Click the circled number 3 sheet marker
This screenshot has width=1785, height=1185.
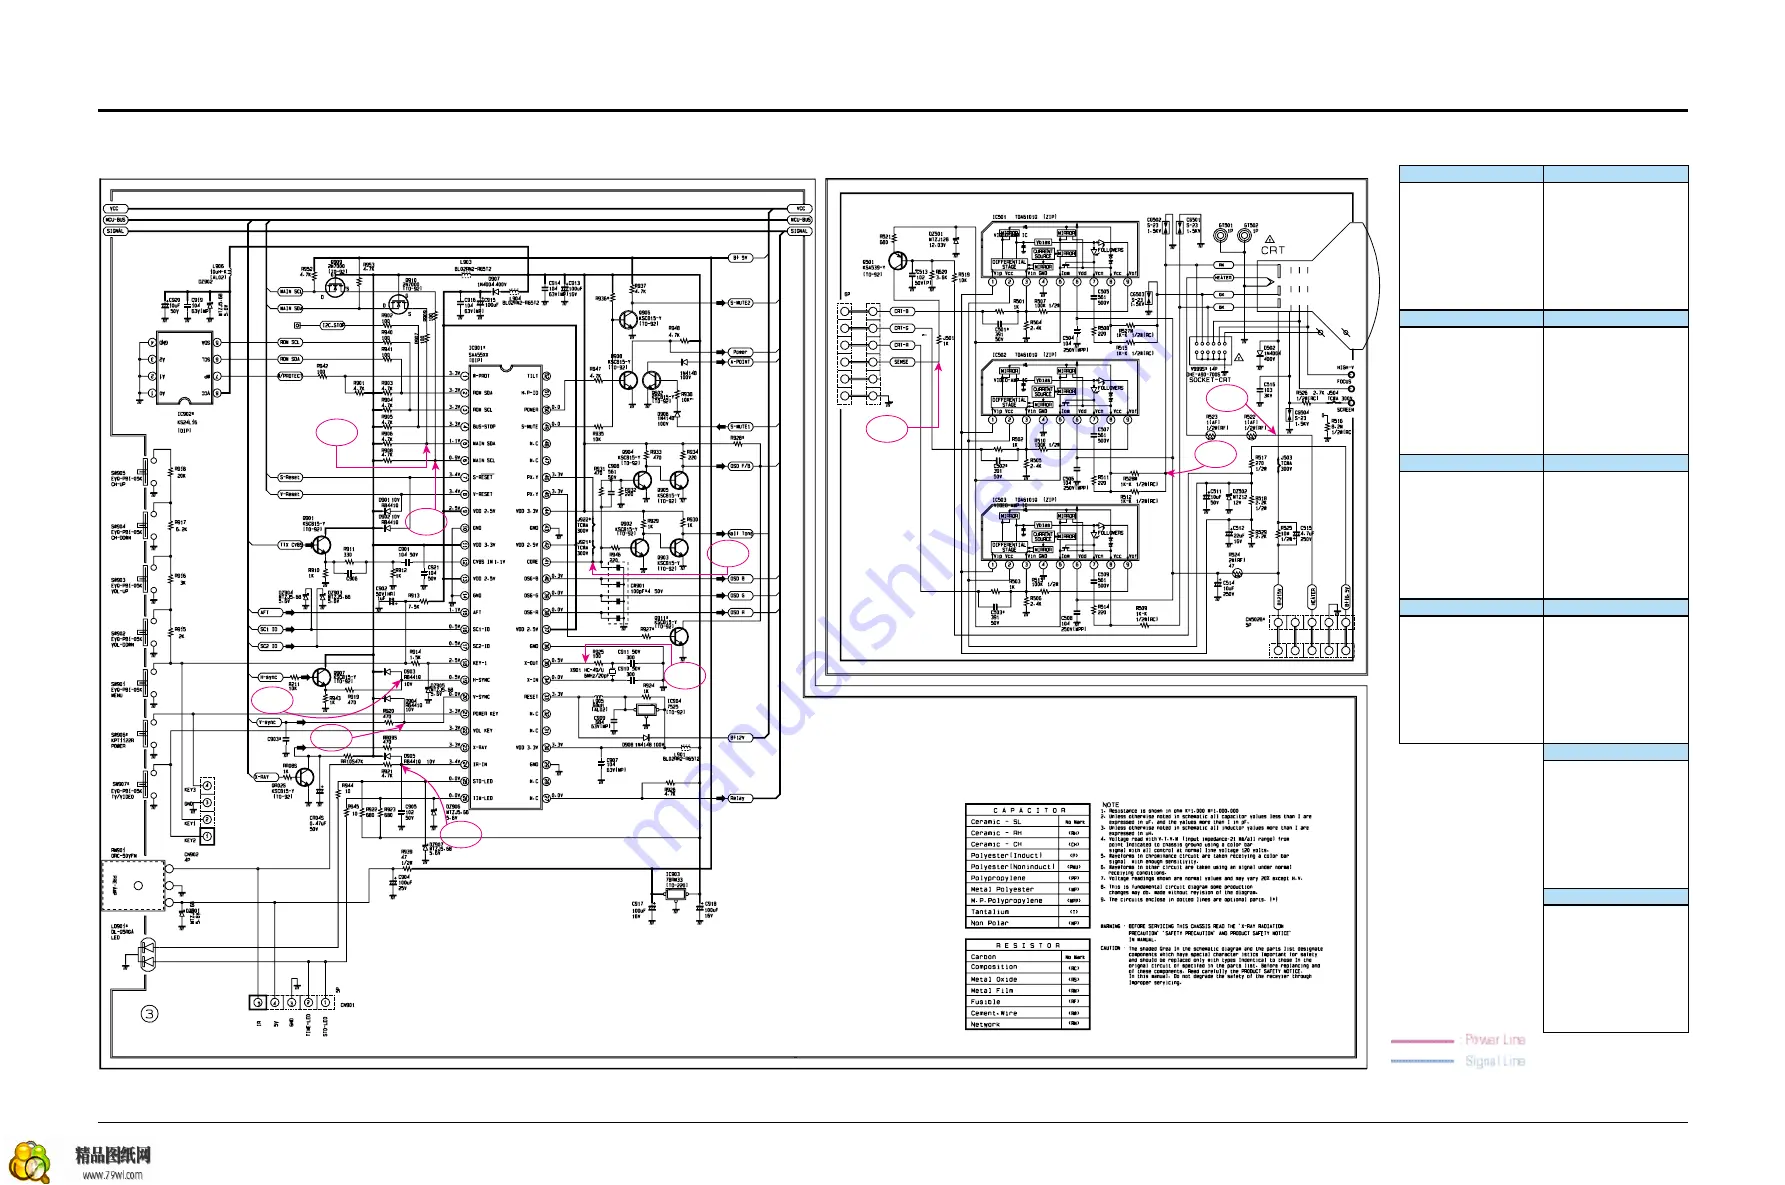pyautogui.click(x=149, y=1014)
